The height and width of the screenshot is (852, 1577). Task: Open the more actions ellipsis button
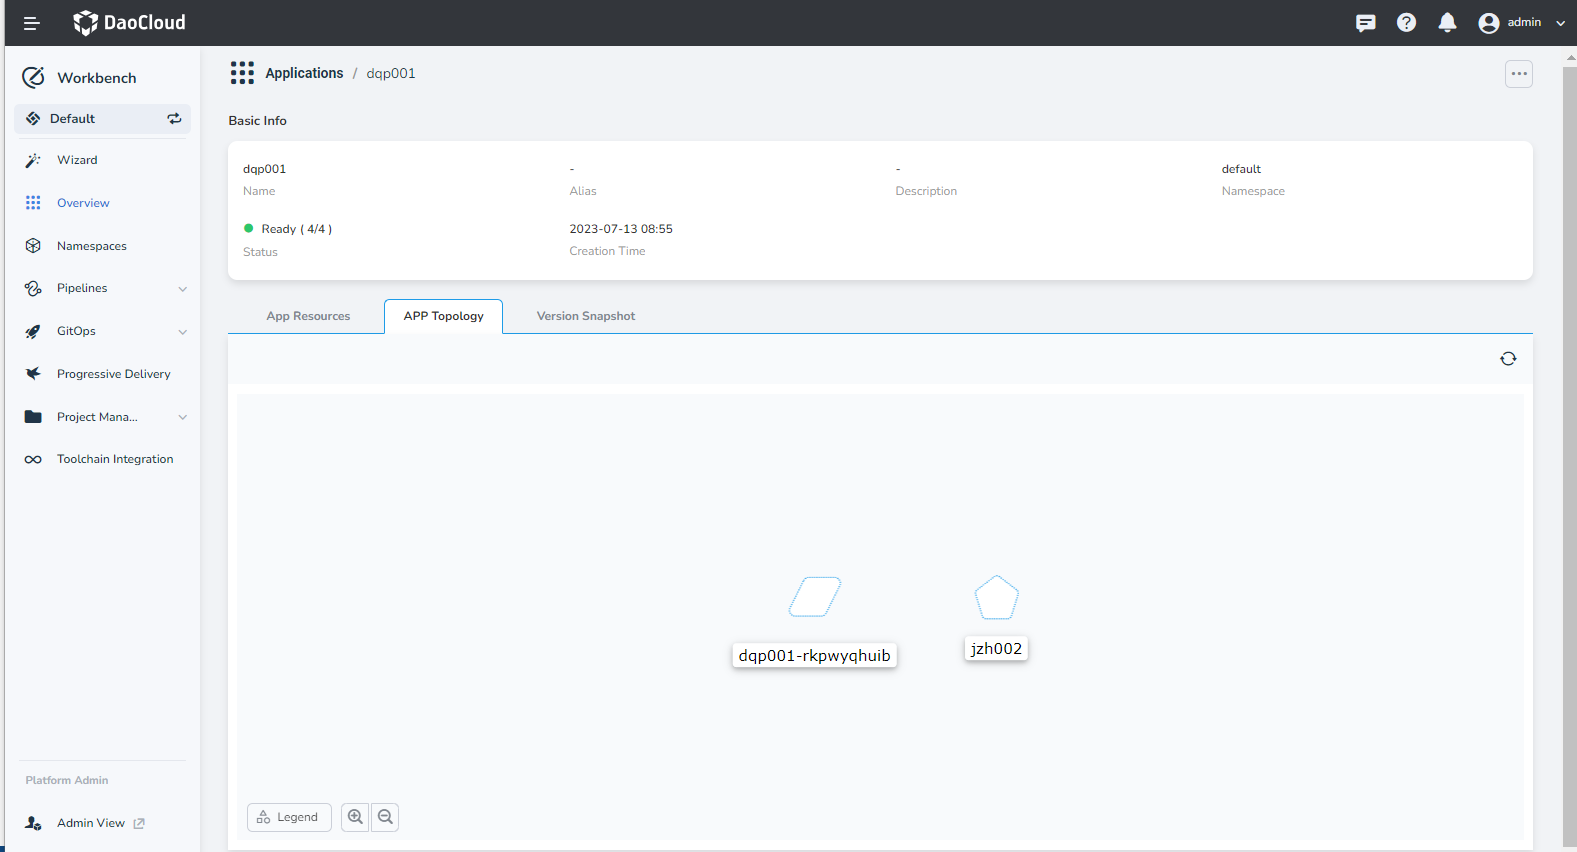tap(1518, 74)
